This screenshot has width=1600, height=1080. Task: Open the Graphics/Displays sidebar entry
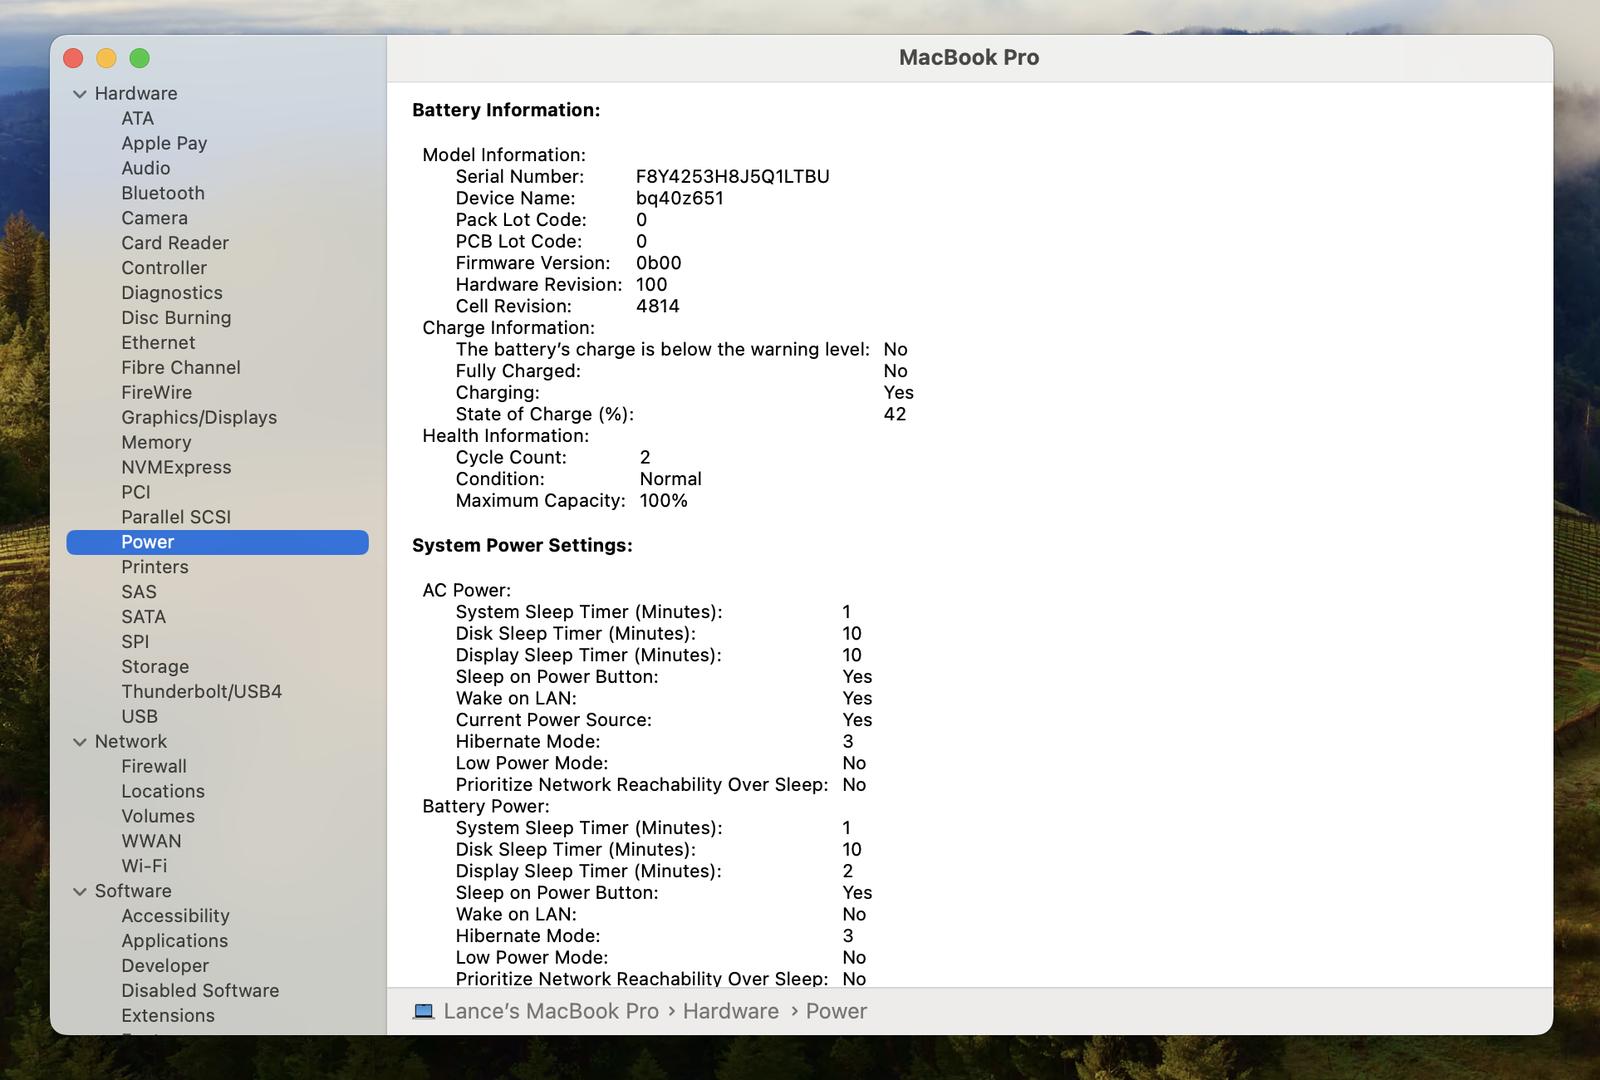[x=199, y=417]
